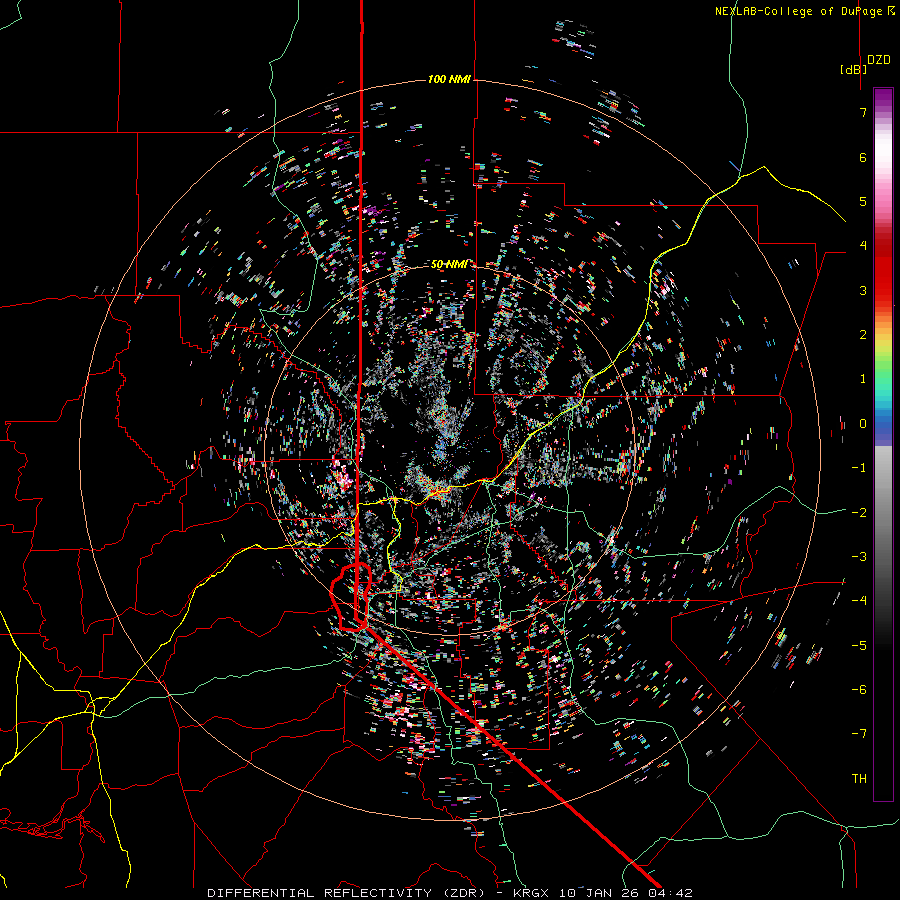Click the -5 value on the dB scale
900x900 pixels.
[x=859, y=646]
